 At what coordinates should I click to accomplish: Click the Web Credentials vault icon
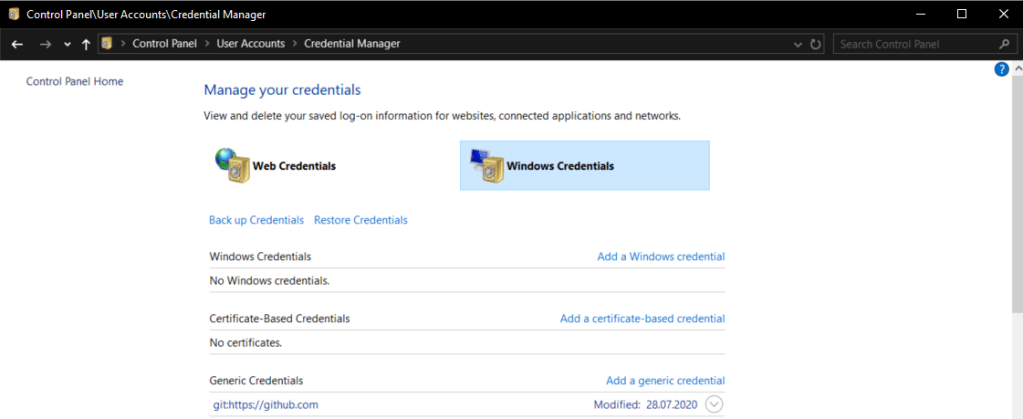click(x=231, y=165)
